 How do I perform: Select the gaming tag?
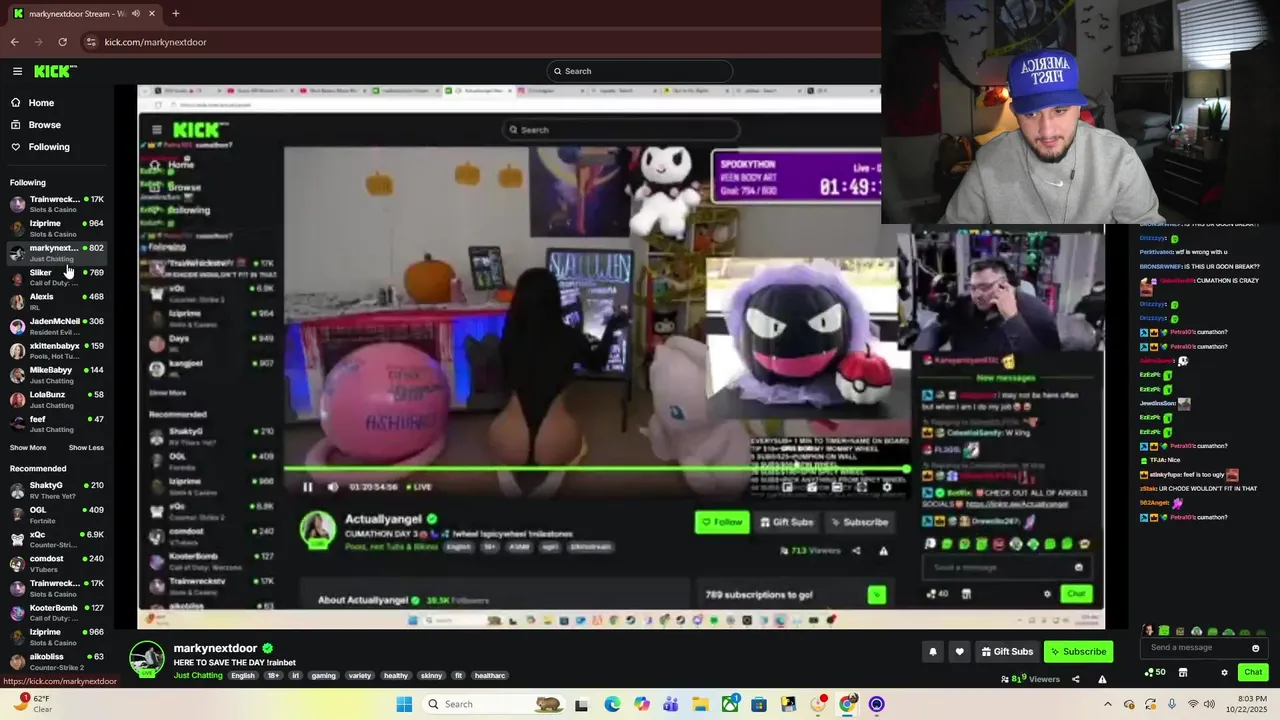324,675
